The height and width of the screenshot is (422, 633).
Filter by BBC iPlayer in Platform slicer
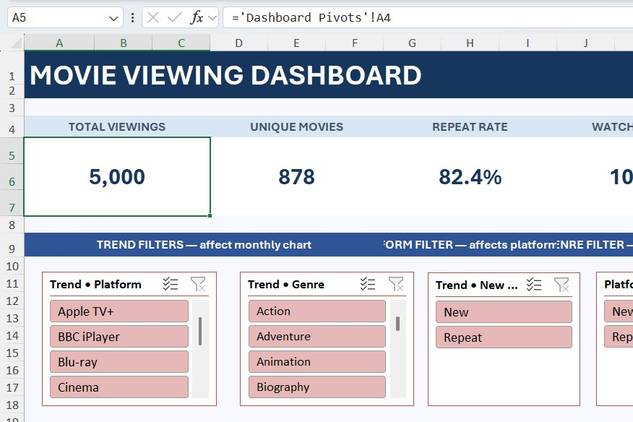point(119,337)
